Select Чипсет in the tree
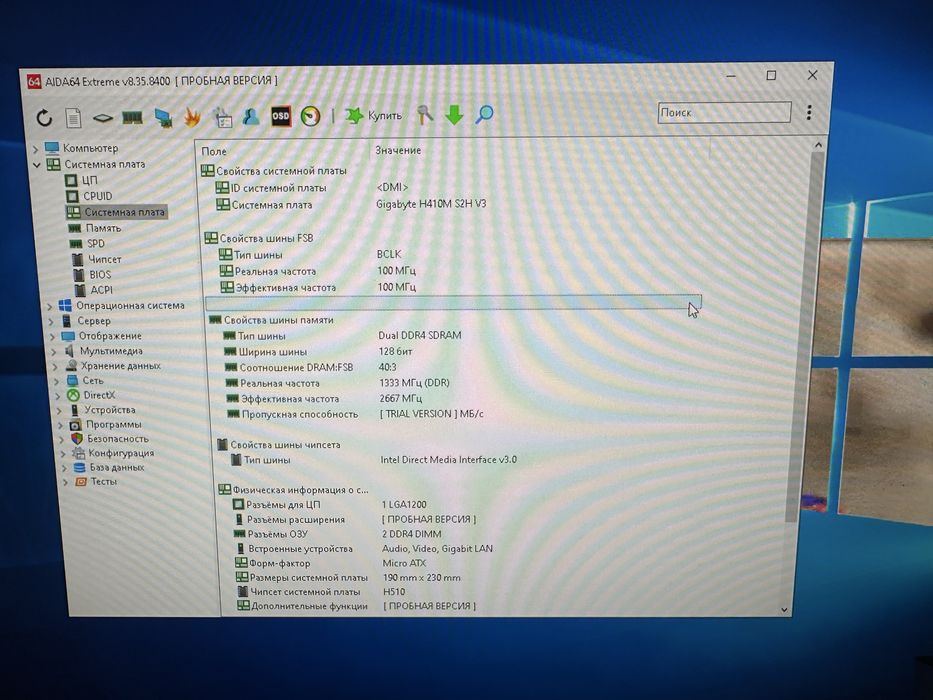This screenshot has height=700, width=933. [x=104, y=259]
